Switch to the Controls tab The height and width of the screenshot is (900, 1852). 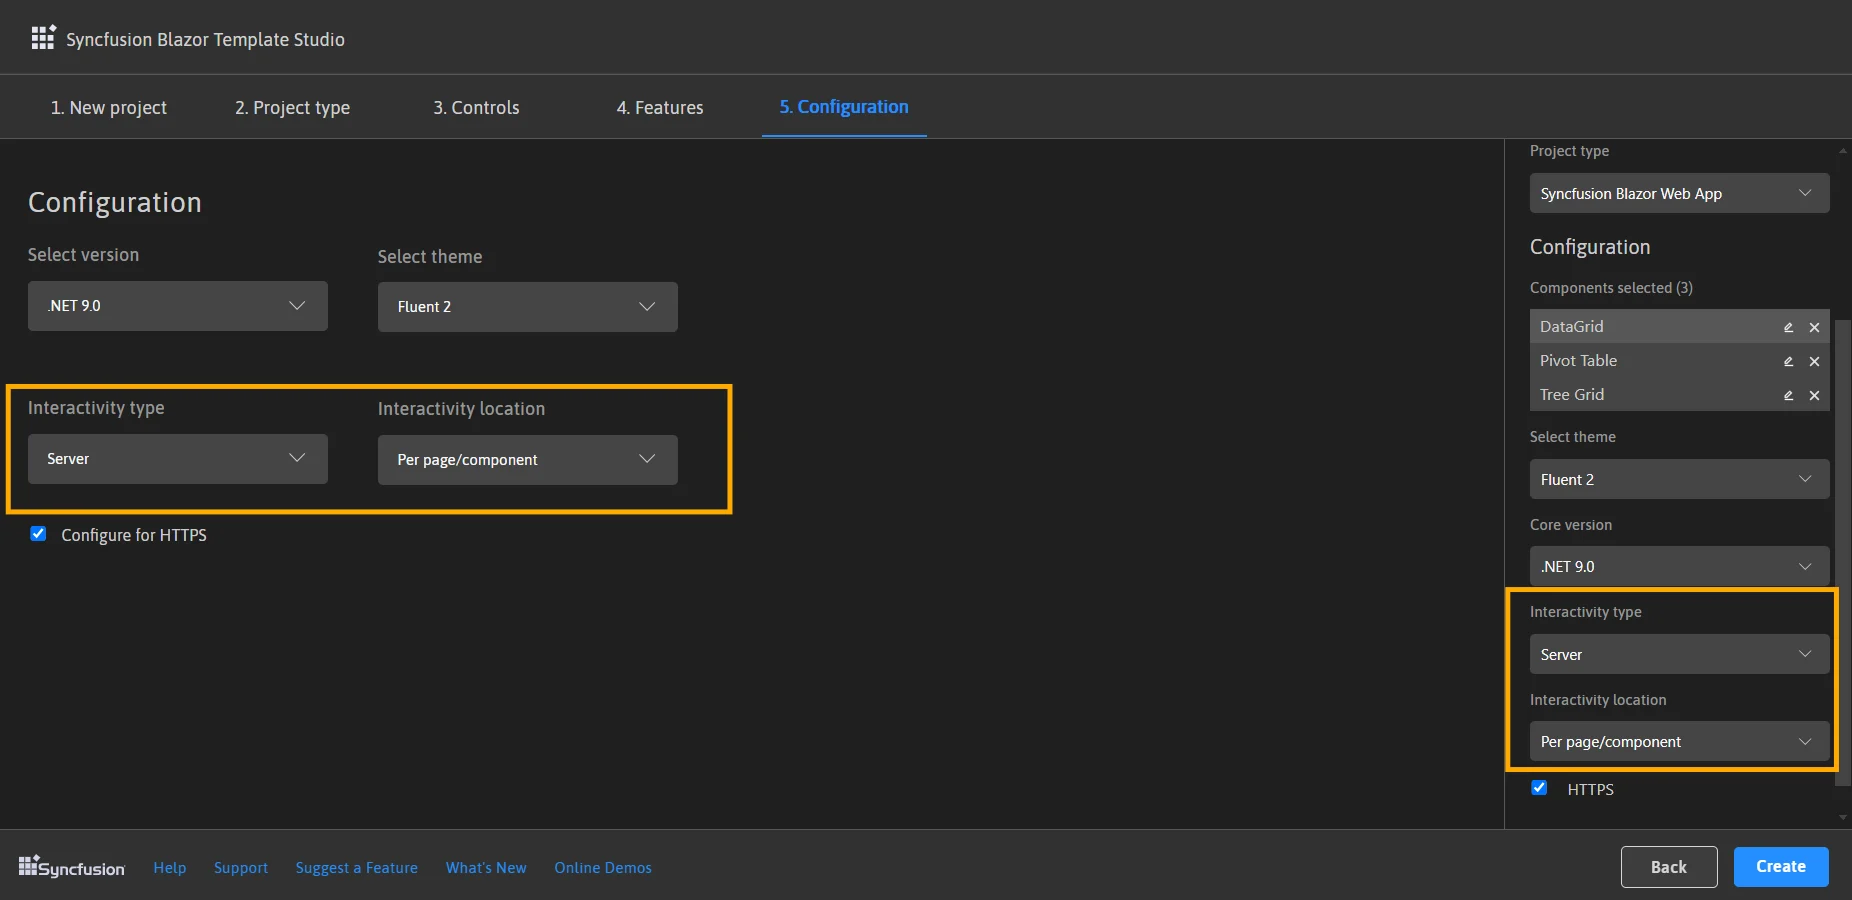[476, 107]
